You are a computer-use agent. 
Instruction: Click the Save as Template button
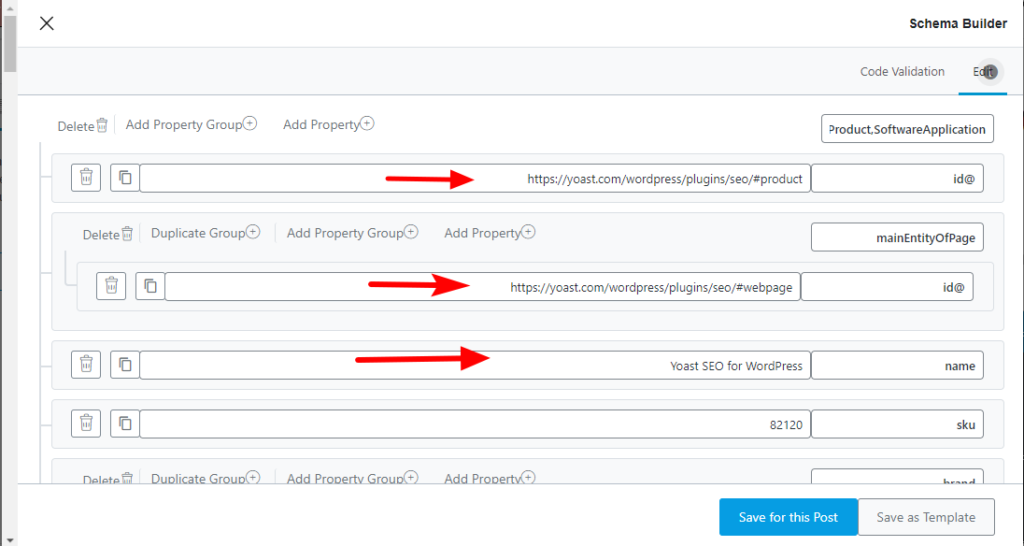[x=926, y=517]
